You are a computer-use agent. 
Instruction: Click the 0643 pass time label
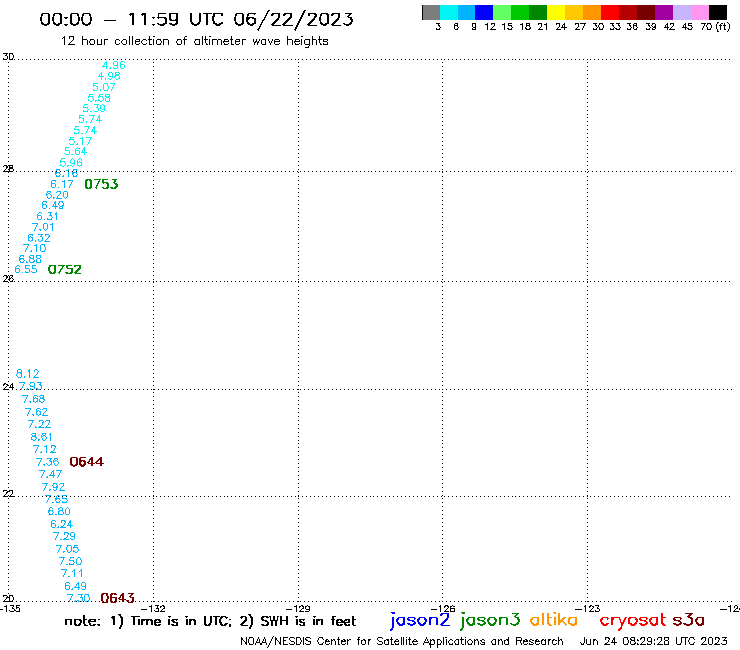(118, 598)
